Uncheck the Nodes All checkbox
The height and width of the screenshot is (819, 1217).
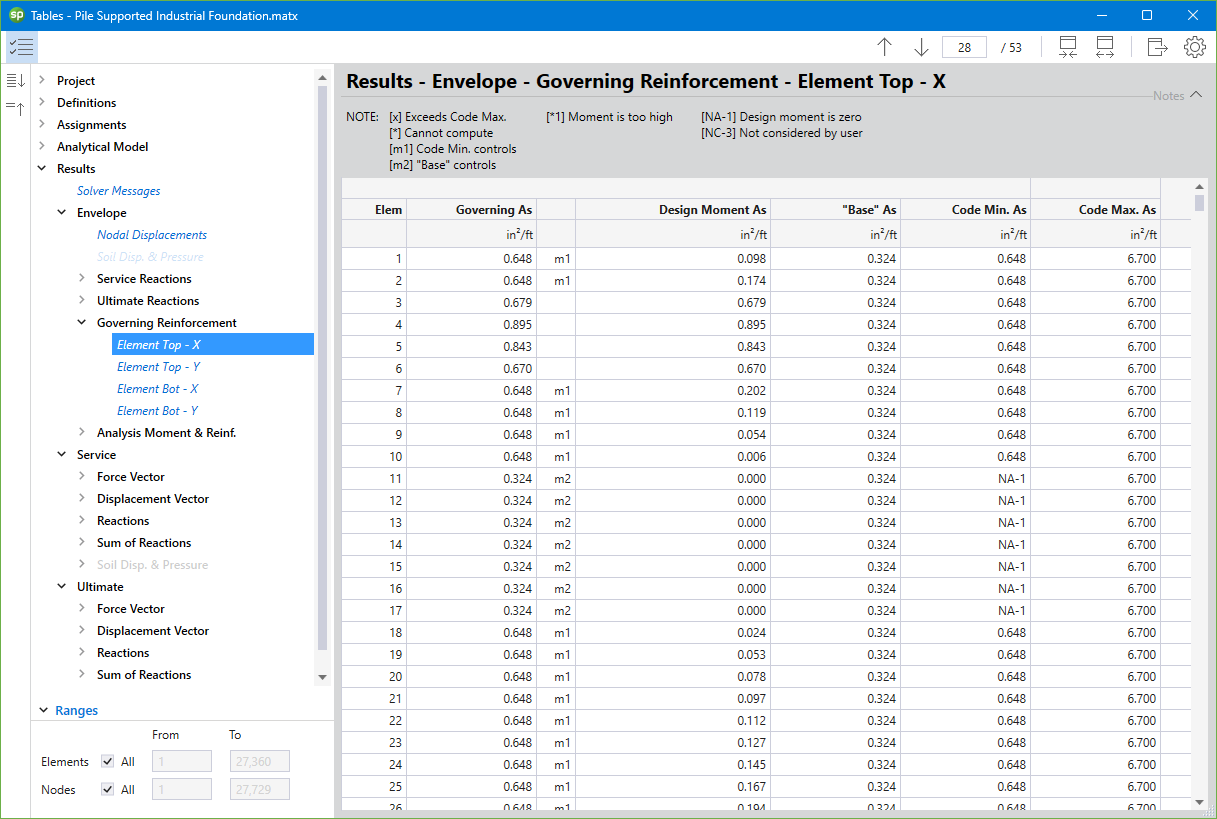[x=108, y=790]
